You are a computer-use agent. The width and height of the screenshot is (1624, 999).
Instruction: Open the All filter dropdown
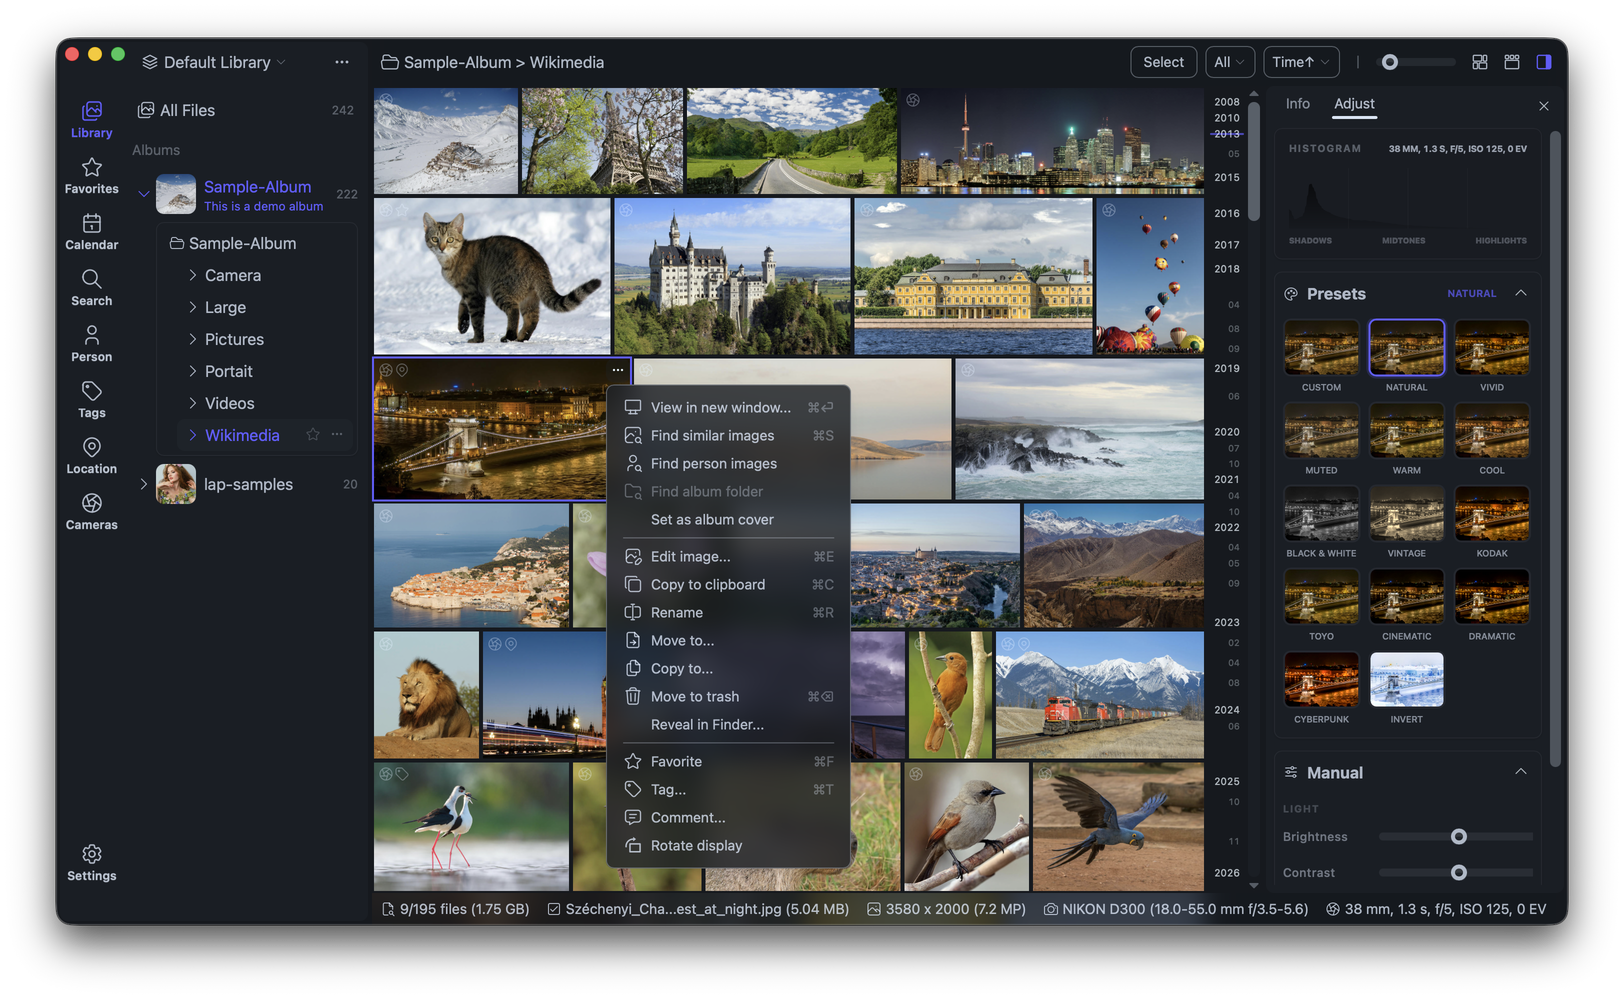1229,61
